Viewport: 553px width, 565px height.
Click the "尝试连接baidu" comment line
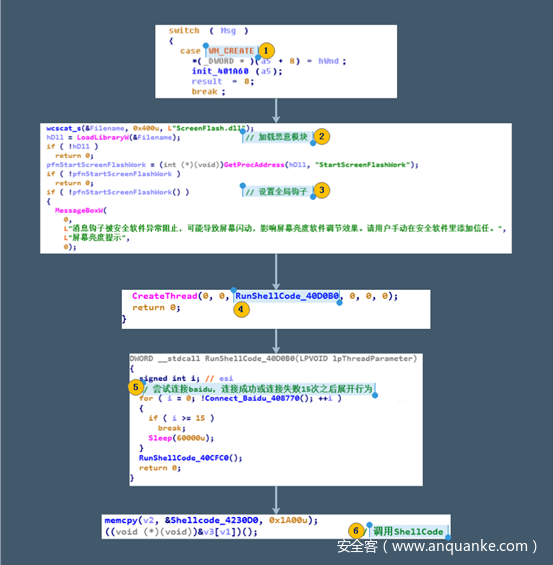tap(258, 389)
